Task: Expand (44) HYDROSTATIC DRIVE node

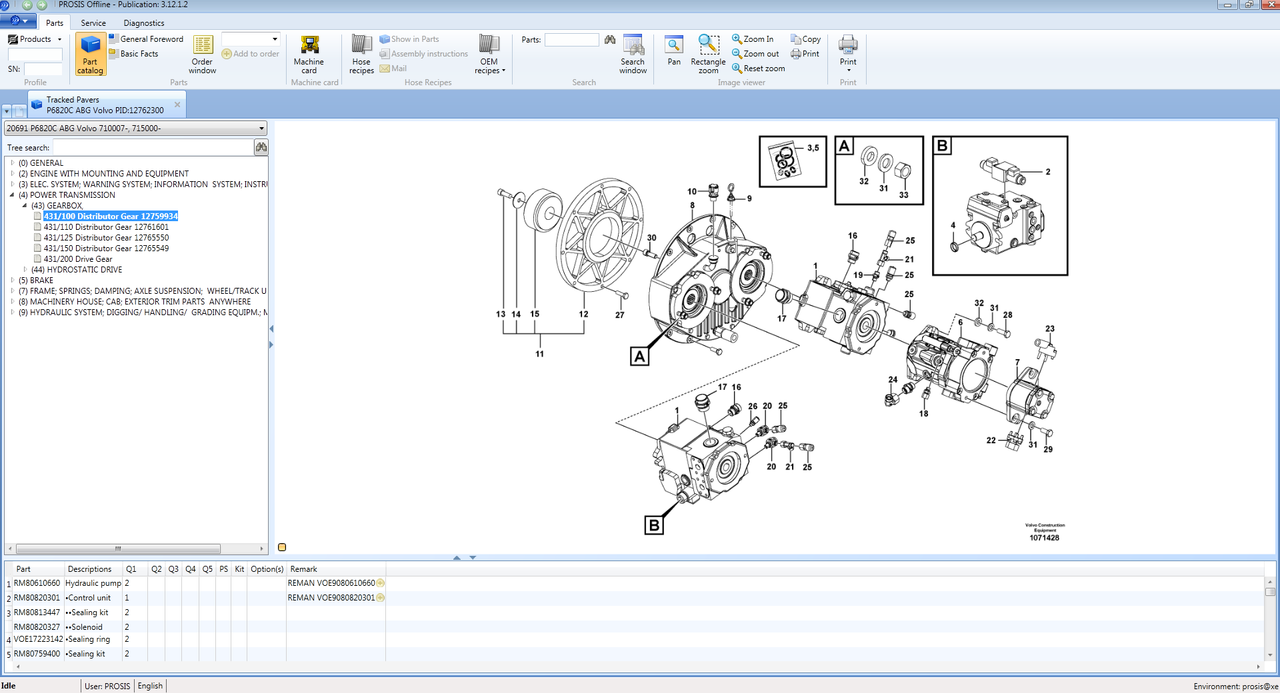Action: point(25,270)
